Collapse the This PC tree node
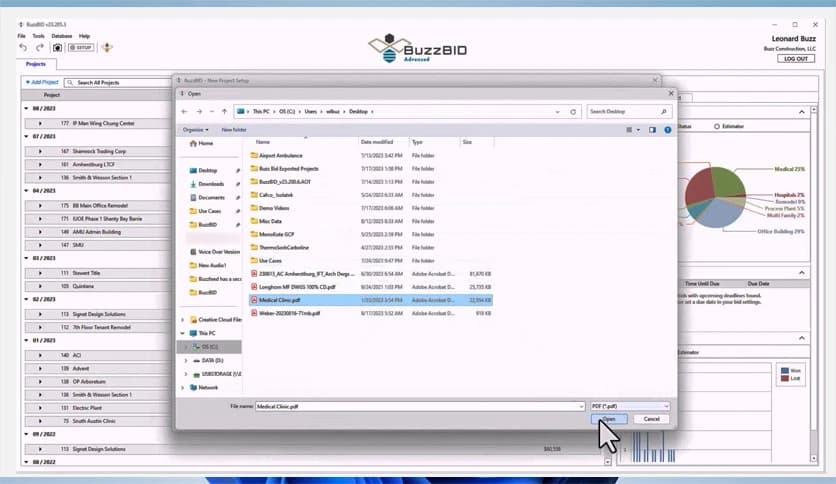836x484 pixels. (x=183, y=334)
